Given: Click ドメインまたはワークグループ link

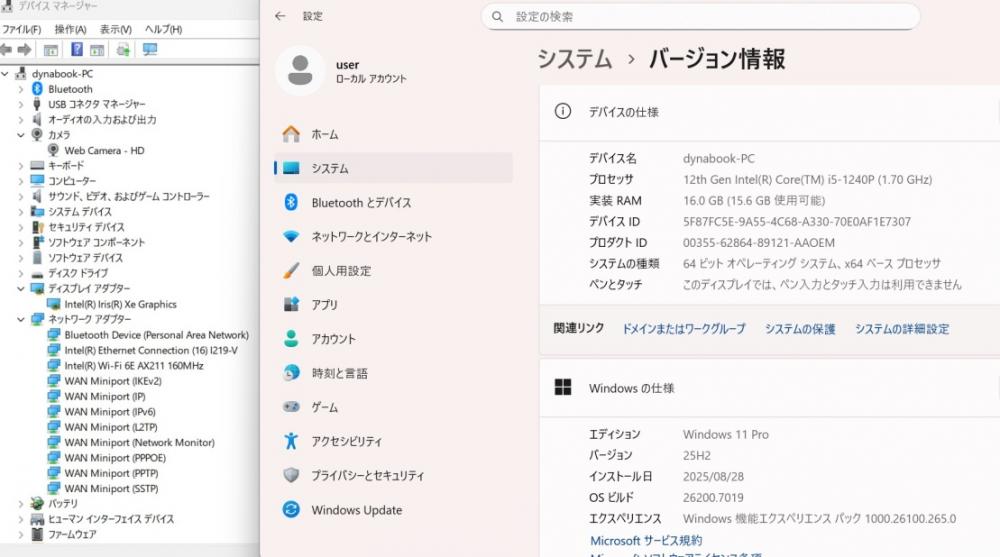Looking at the screenshot, I should (684, 329).
